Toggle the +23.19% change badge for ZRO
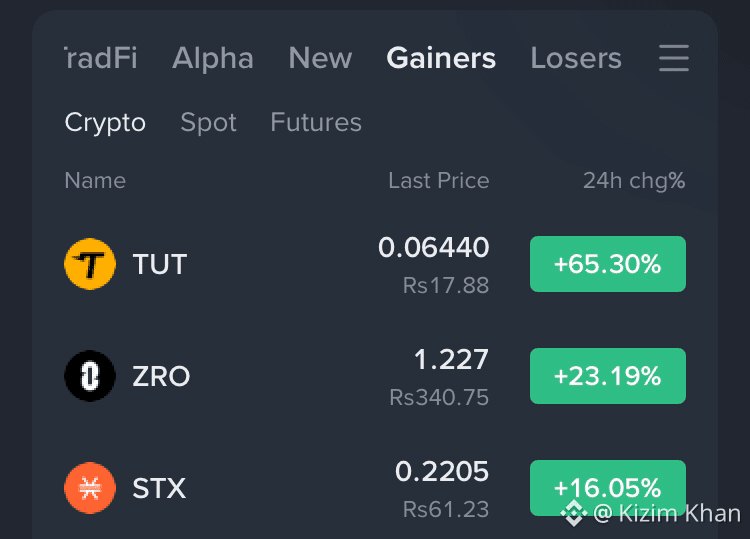750x539 pixels. [608, 376]
